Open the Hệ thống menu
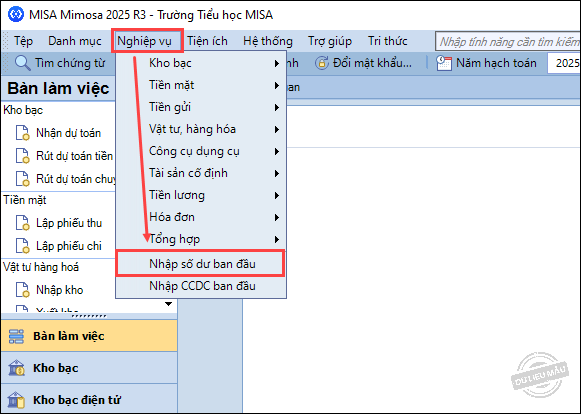The width and height of the screenshot is (581, 414). (268, 41)
